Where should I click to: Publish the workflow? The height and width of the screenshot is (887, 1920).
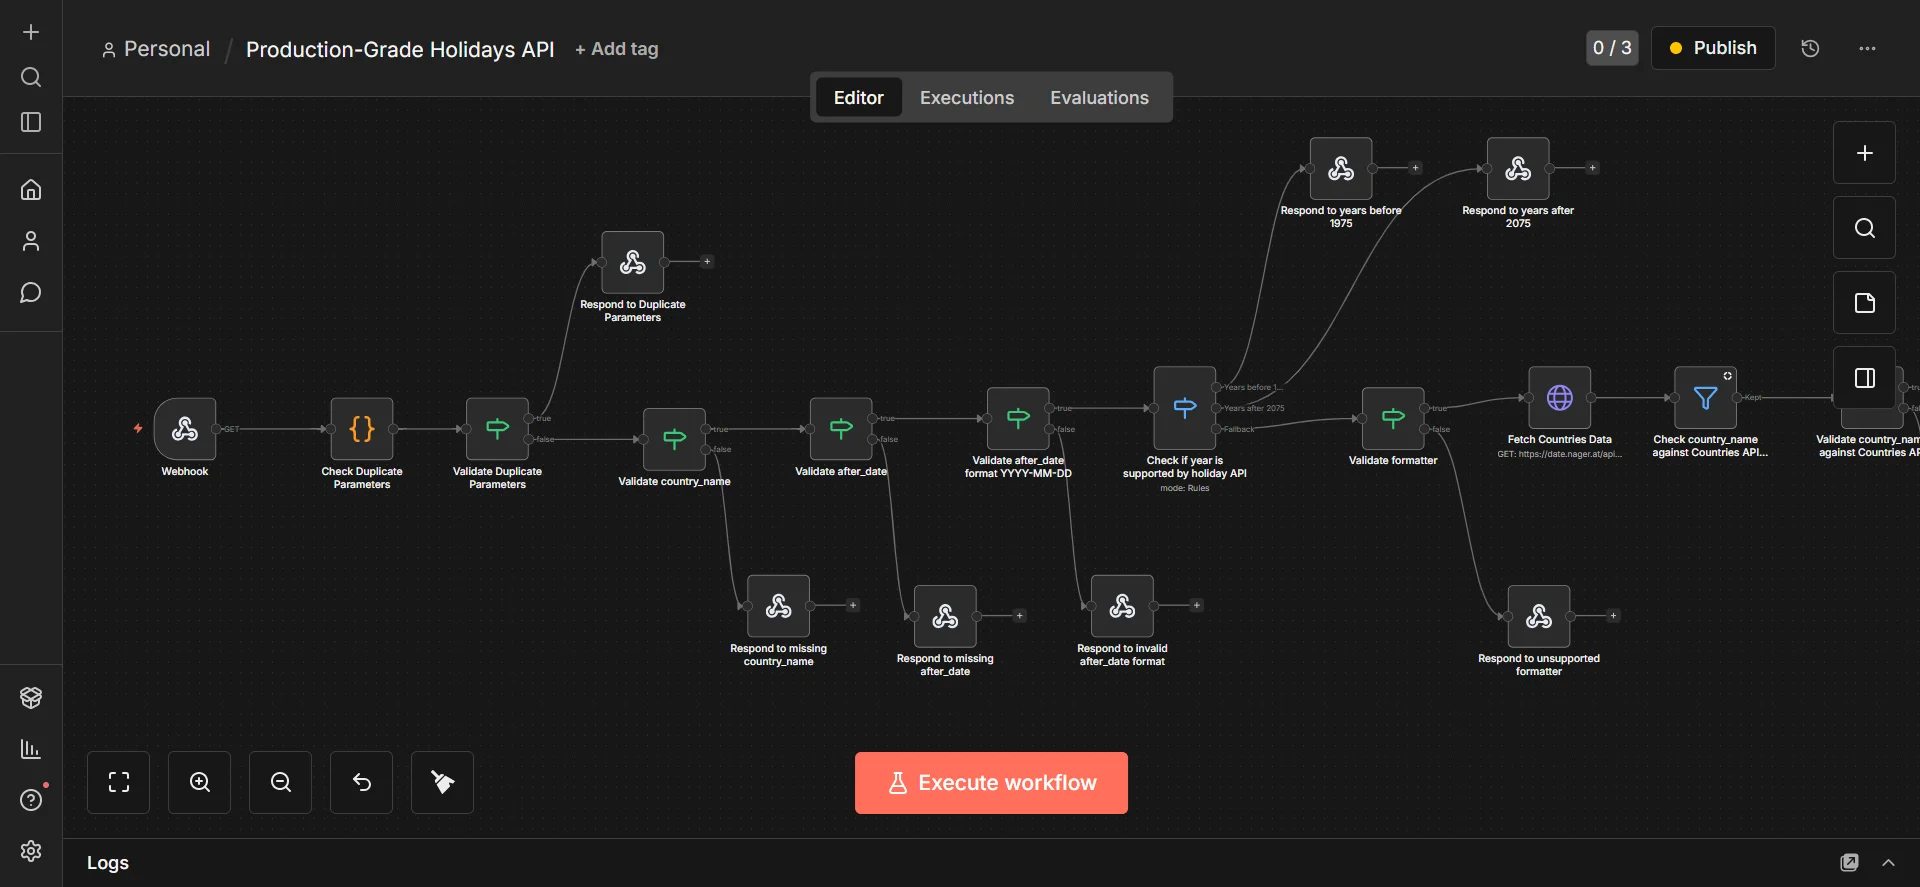(1713, 48)
